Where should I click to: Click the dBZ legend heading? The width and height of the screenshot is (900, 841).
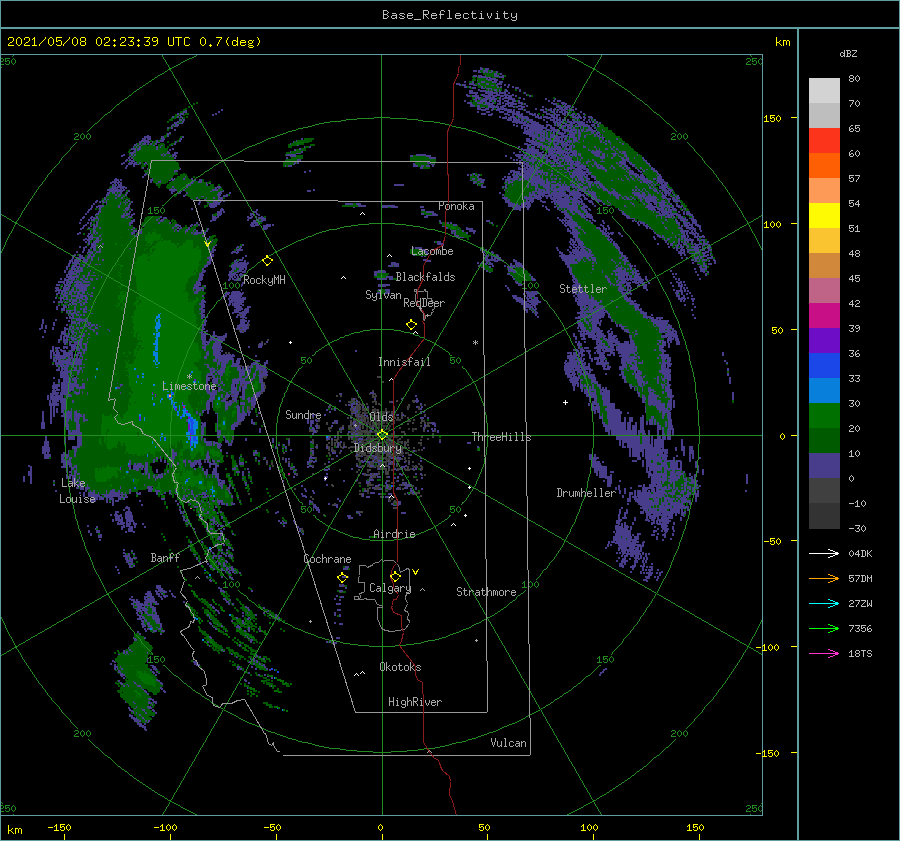pos(848,54)
